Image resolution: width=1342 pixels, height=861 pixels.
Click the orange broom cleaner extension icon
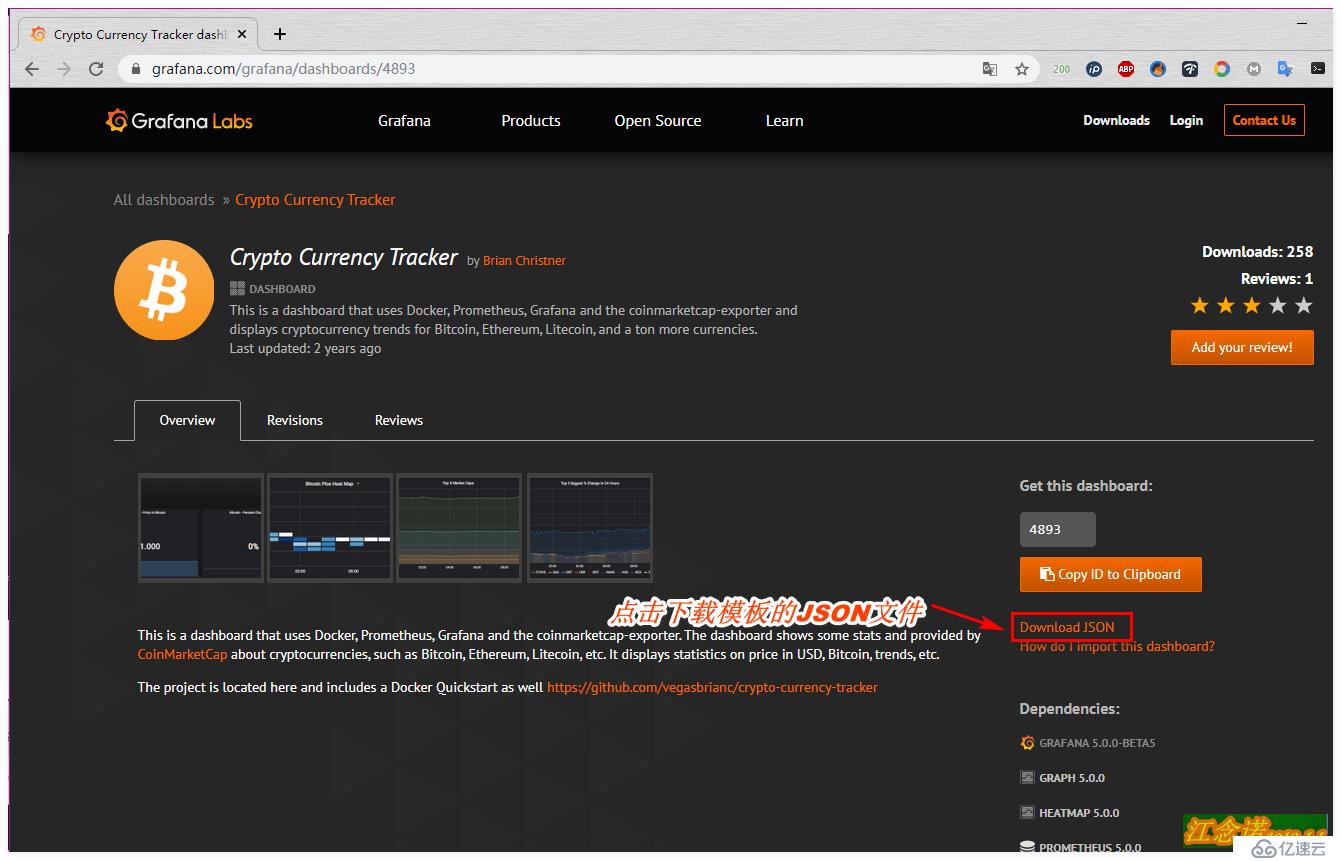click(1158, 69)
